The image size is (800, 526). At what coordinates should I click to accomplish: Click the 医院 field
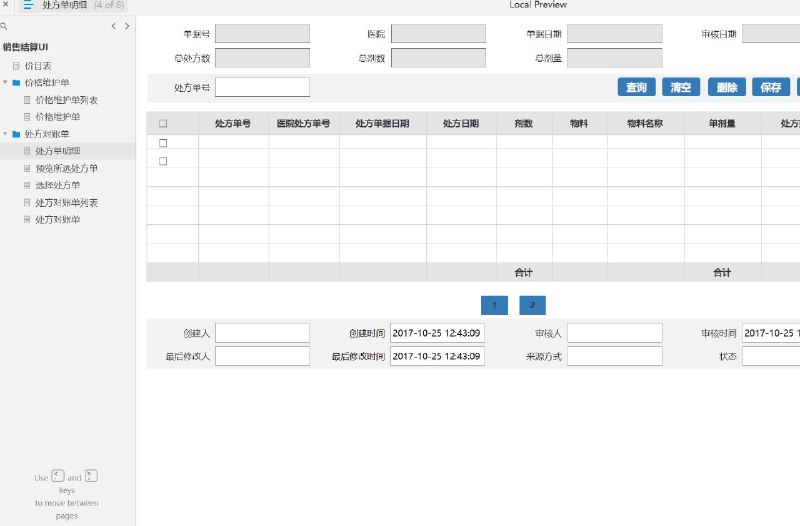[x=438, y=34]
